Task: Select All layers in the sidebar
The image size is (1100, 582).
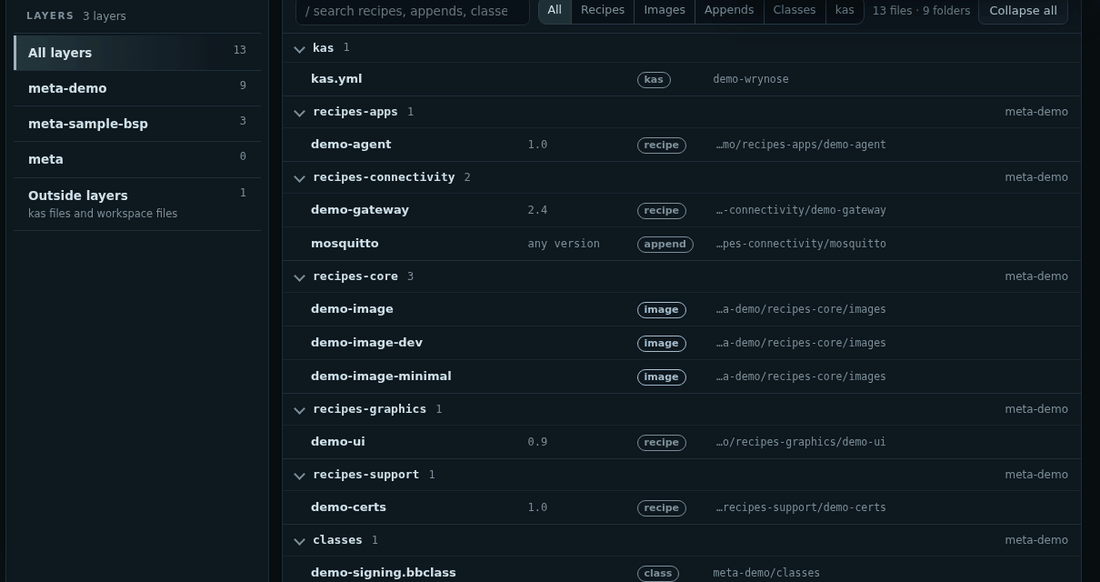Action: (138, 53)
